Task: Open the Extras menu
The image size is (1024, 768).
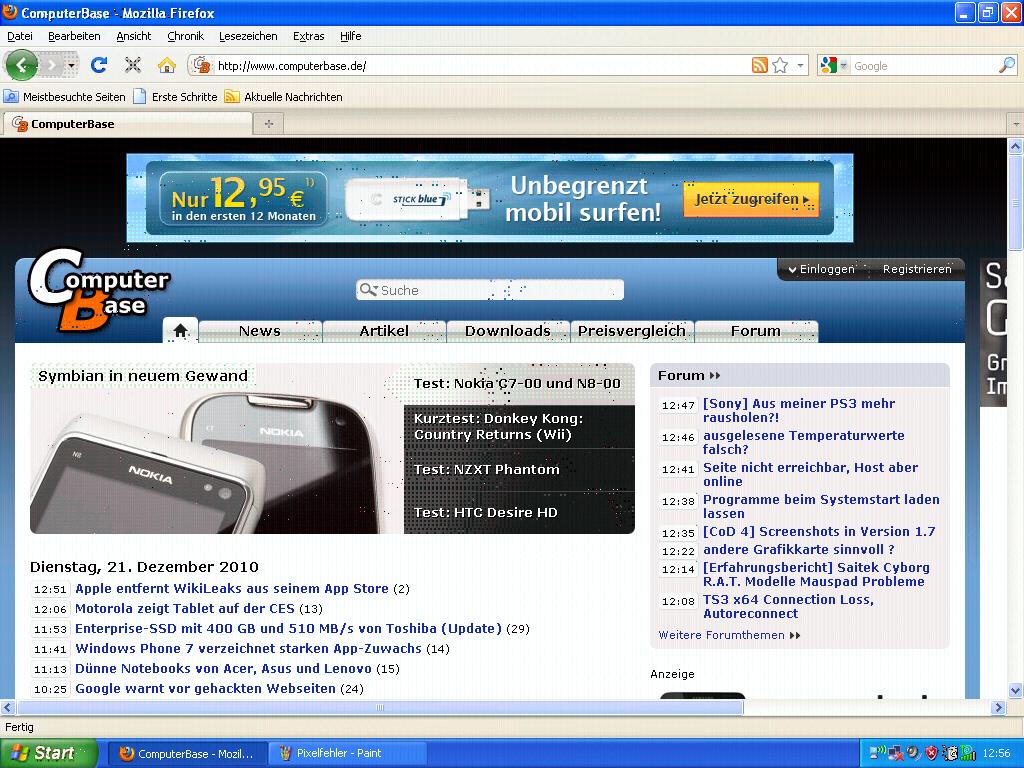Action: (308, 36)
